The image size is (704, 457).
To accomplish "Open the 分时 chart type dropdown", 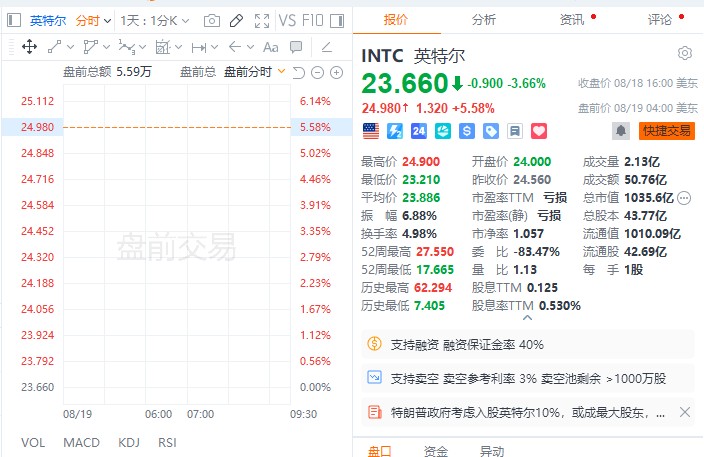I will point(93,21).
